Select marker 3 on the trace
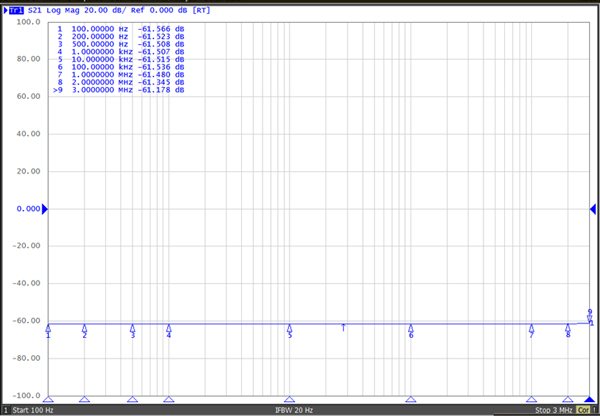Screen dimensions: 600x416 [x=132, y=327]
